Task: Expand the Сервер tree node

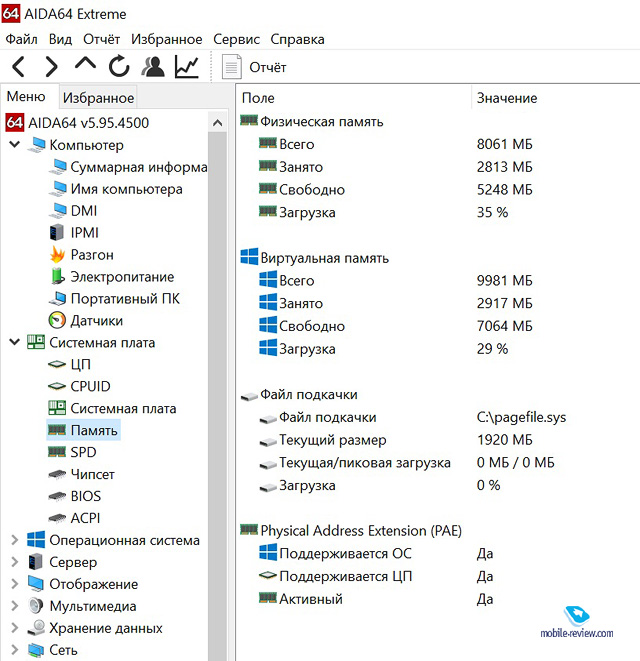Action: pyautogui.click(x=15, y=562)
